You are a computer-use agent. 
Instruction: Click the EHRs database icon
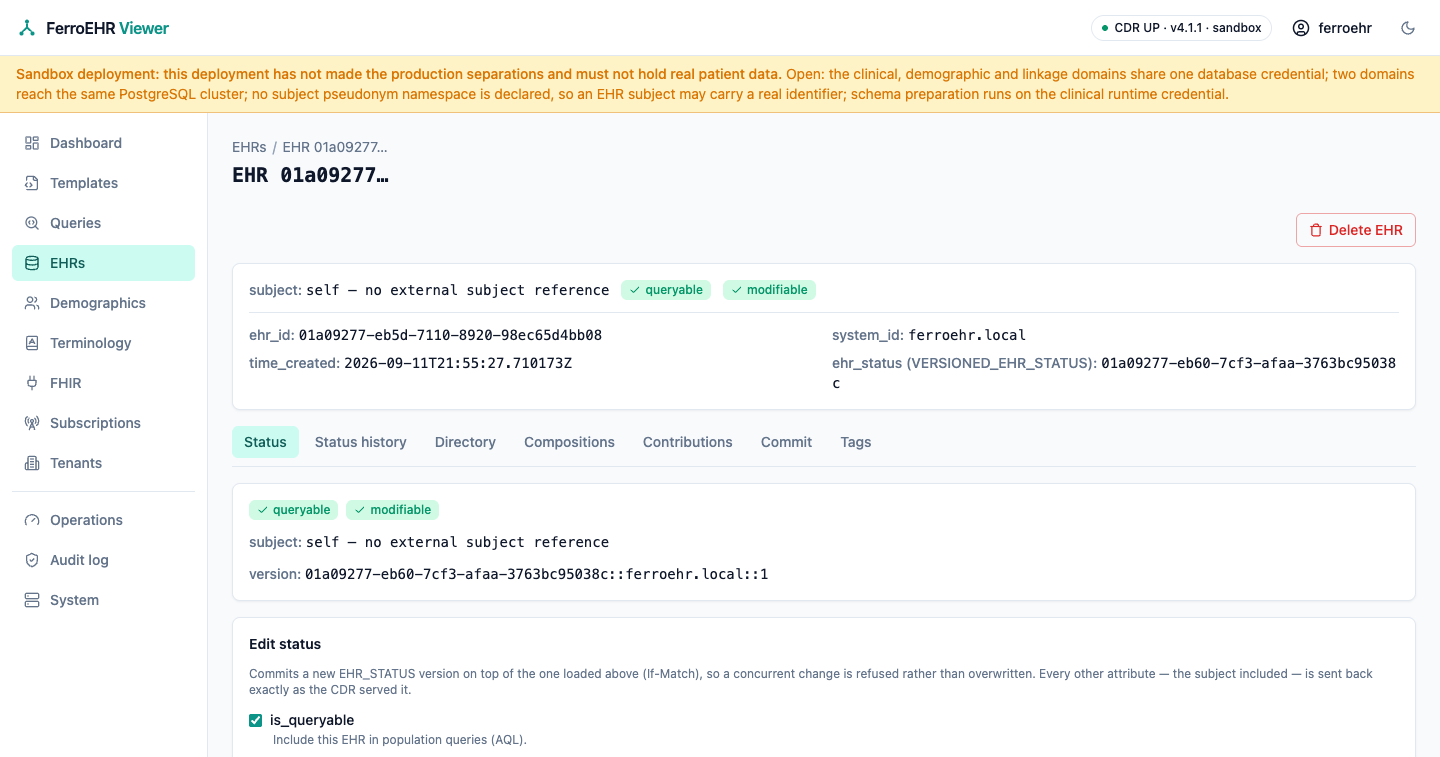click(32, 263)
